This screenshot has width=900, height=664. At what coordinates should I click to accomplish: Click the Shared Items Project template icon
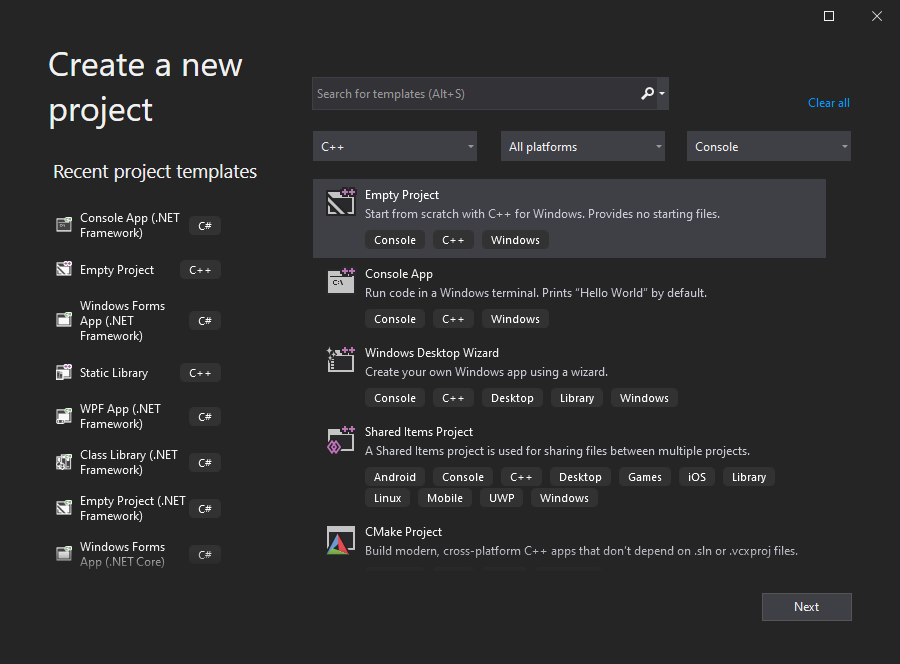click(x=341, y=439)
